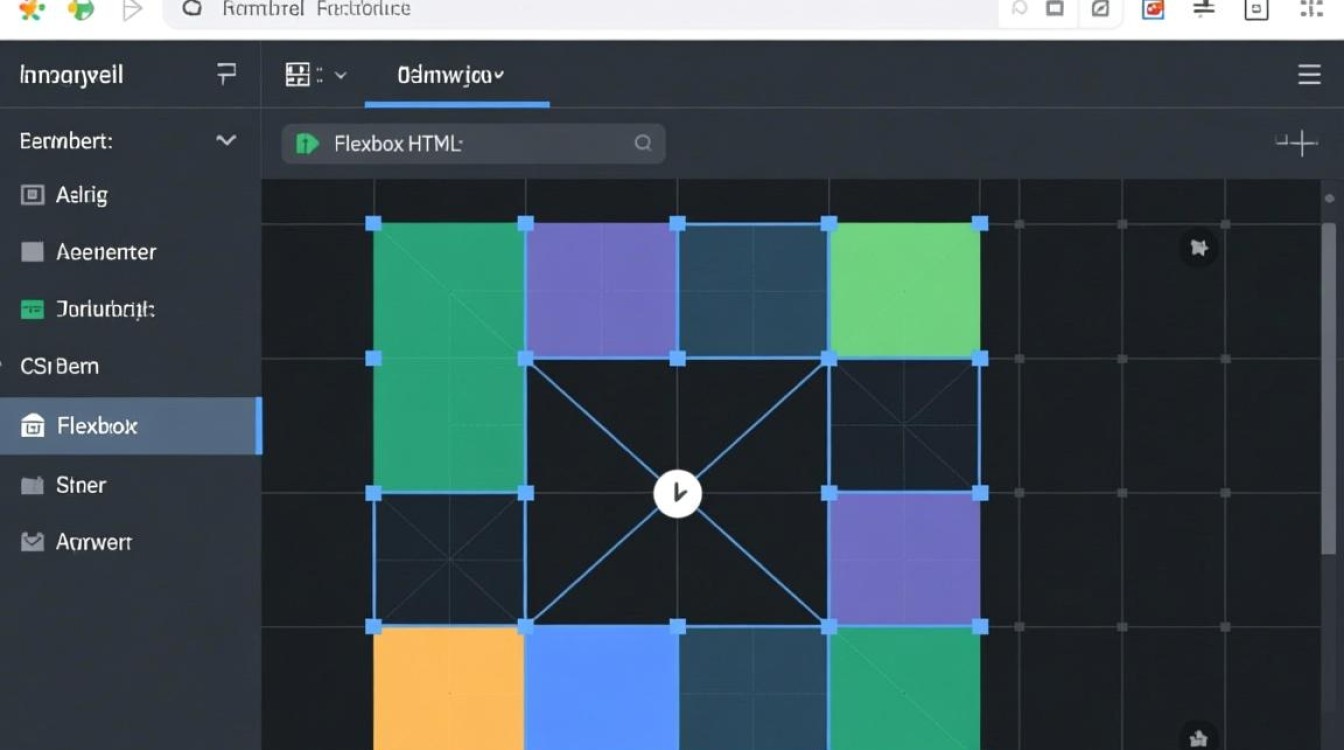The width and height of the screenshot is (1344, 750).
Task: Click the search magnifier in Flexbox HTML field
Action: (x=643, y=144)
